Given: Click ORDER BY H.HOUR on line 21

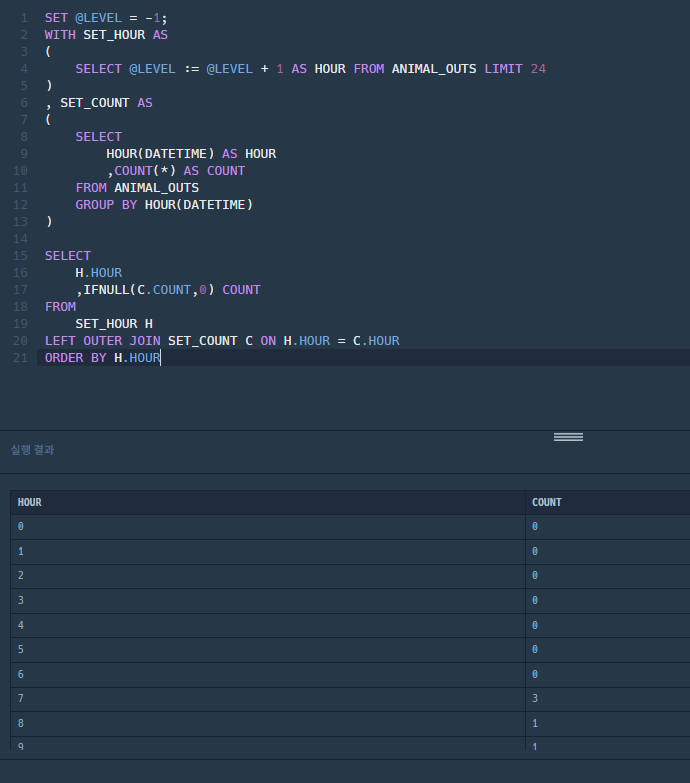Looking at the screenshot, I should 103,358.
